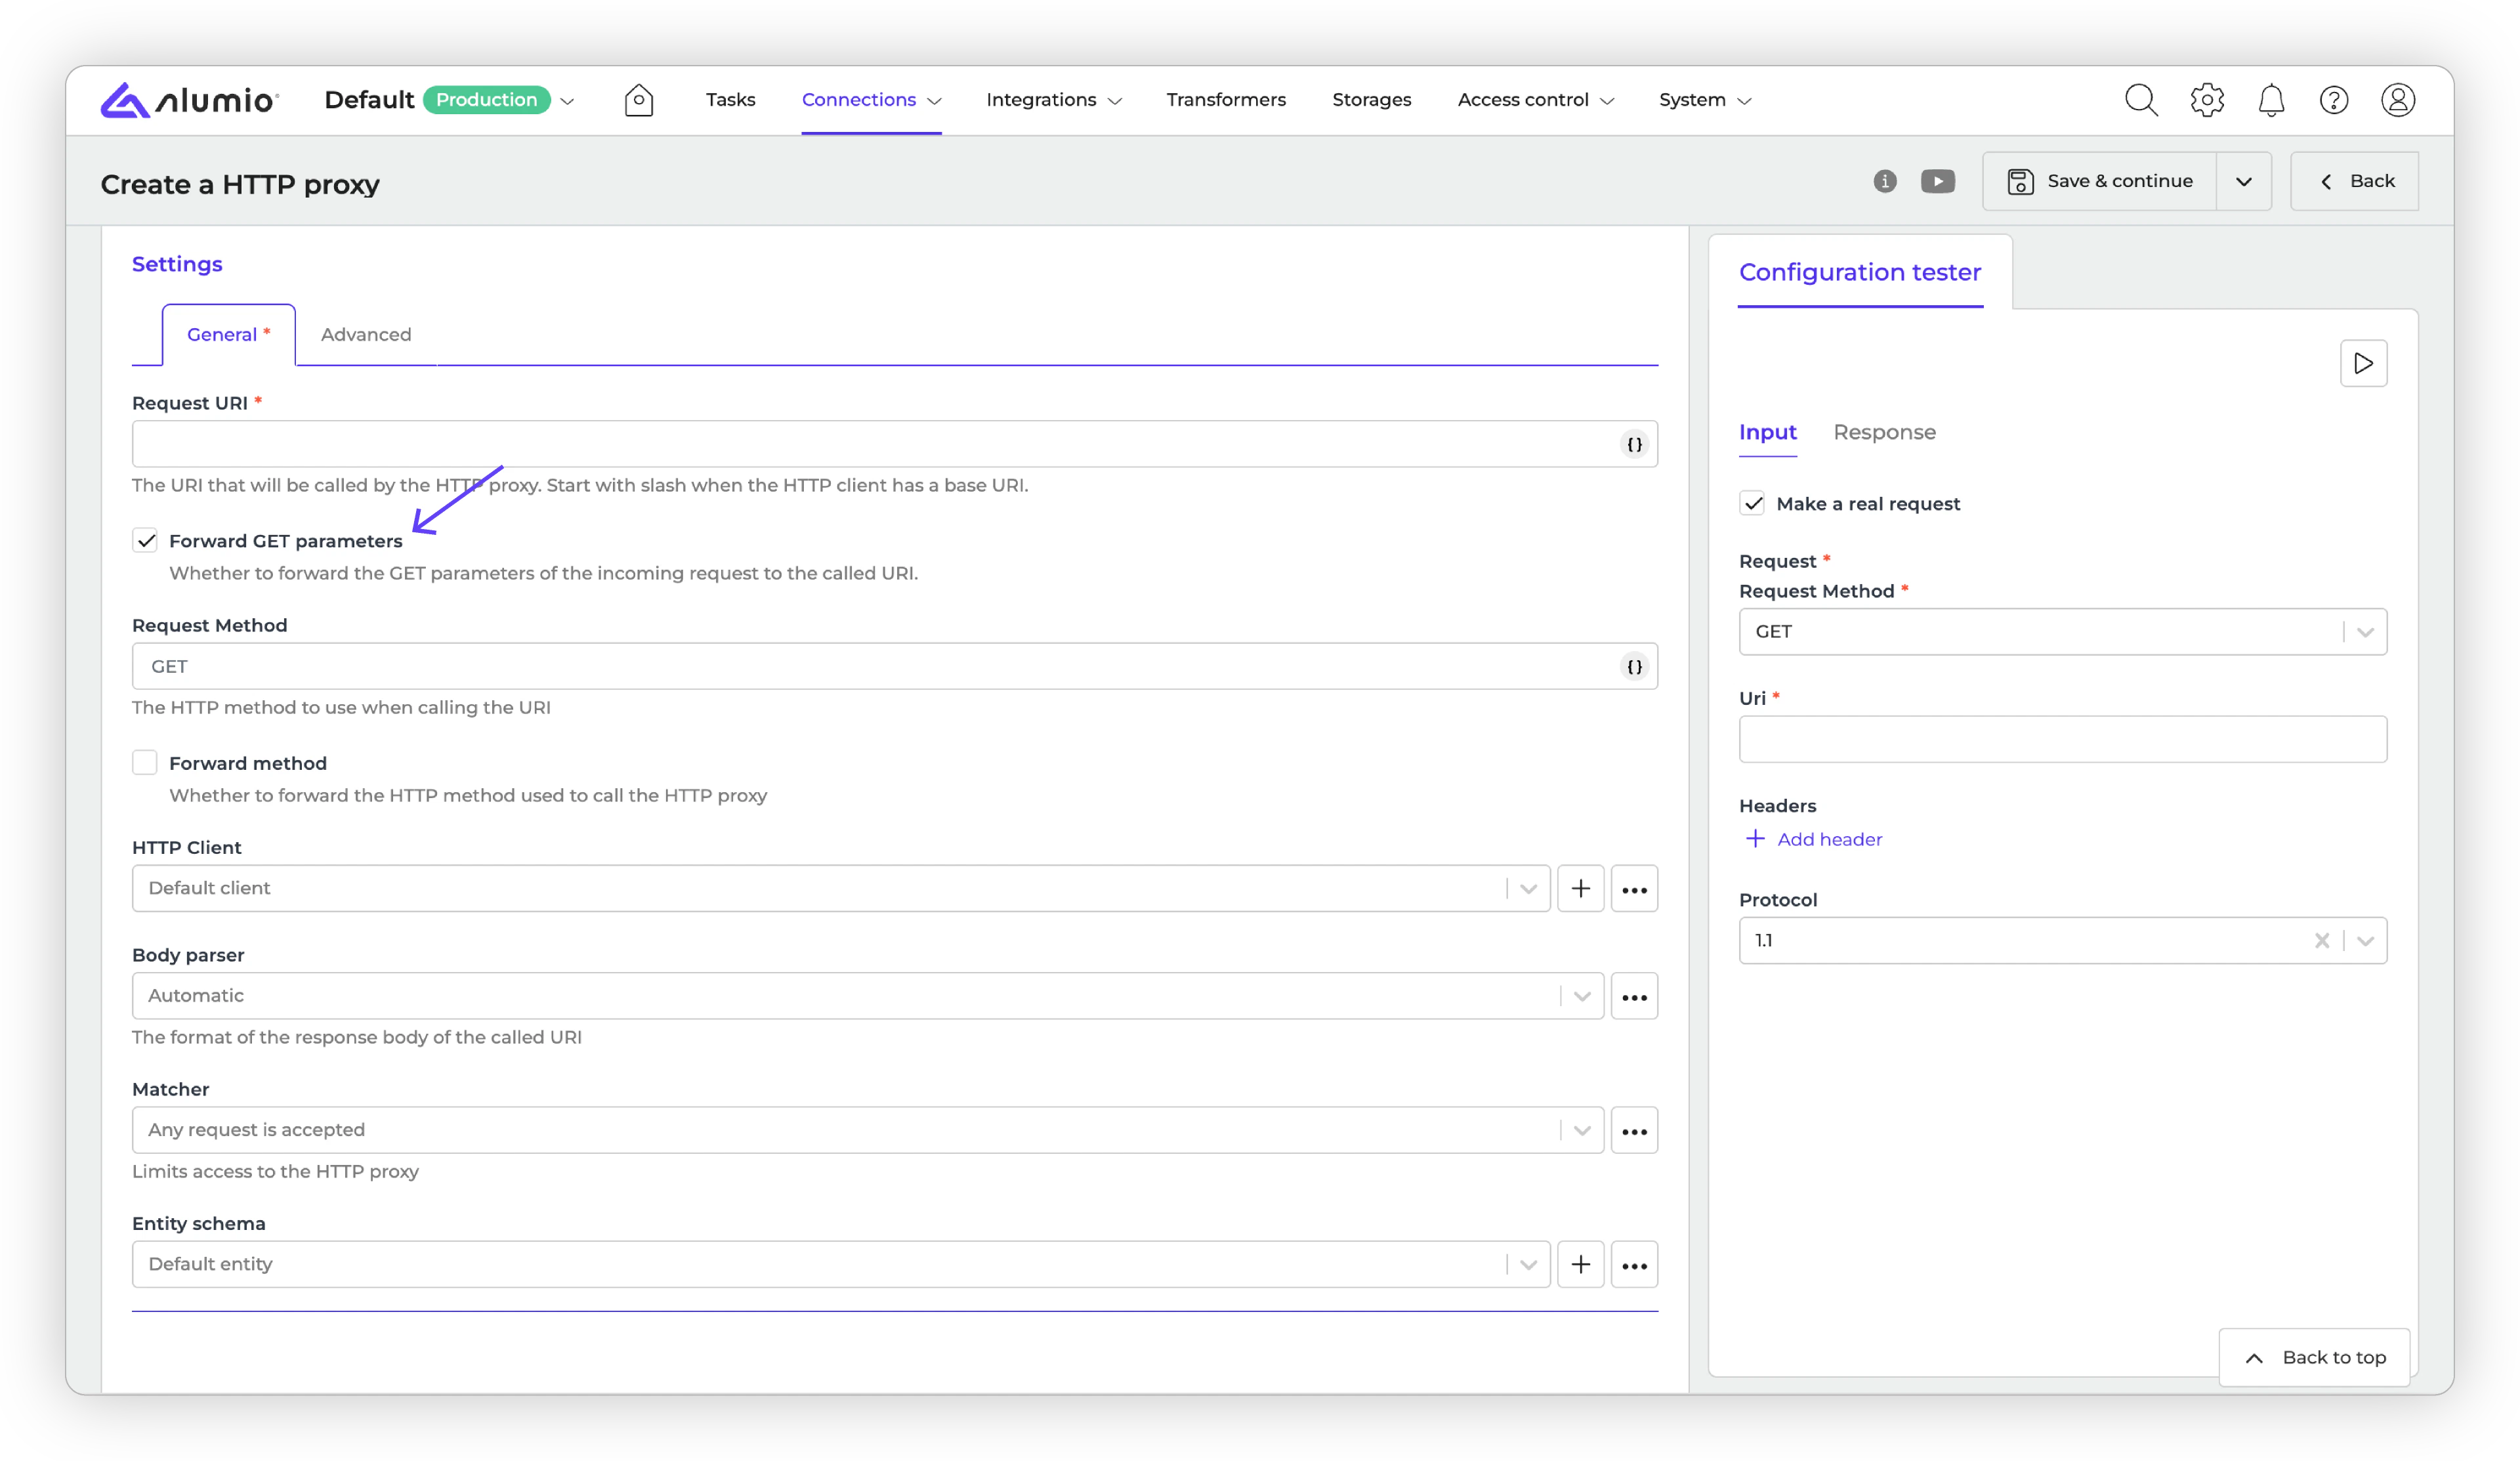Screen dimensions: 2520x1461
Task: Select the Input tab in tester
Action: (x=1767, y=433)
